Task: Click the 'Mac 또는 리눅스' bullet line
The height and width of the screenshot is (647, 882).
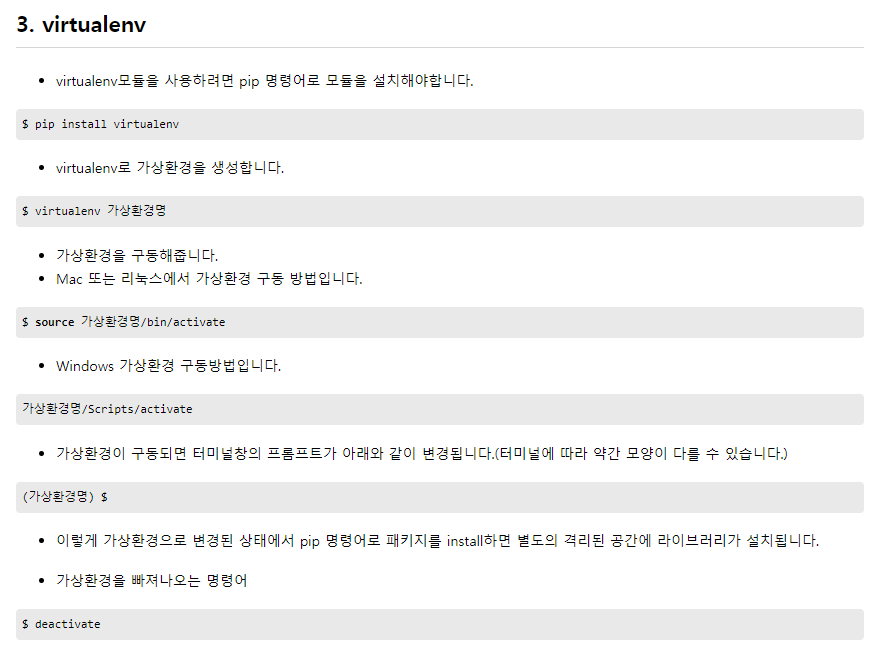Action: [x=209, y=278]
